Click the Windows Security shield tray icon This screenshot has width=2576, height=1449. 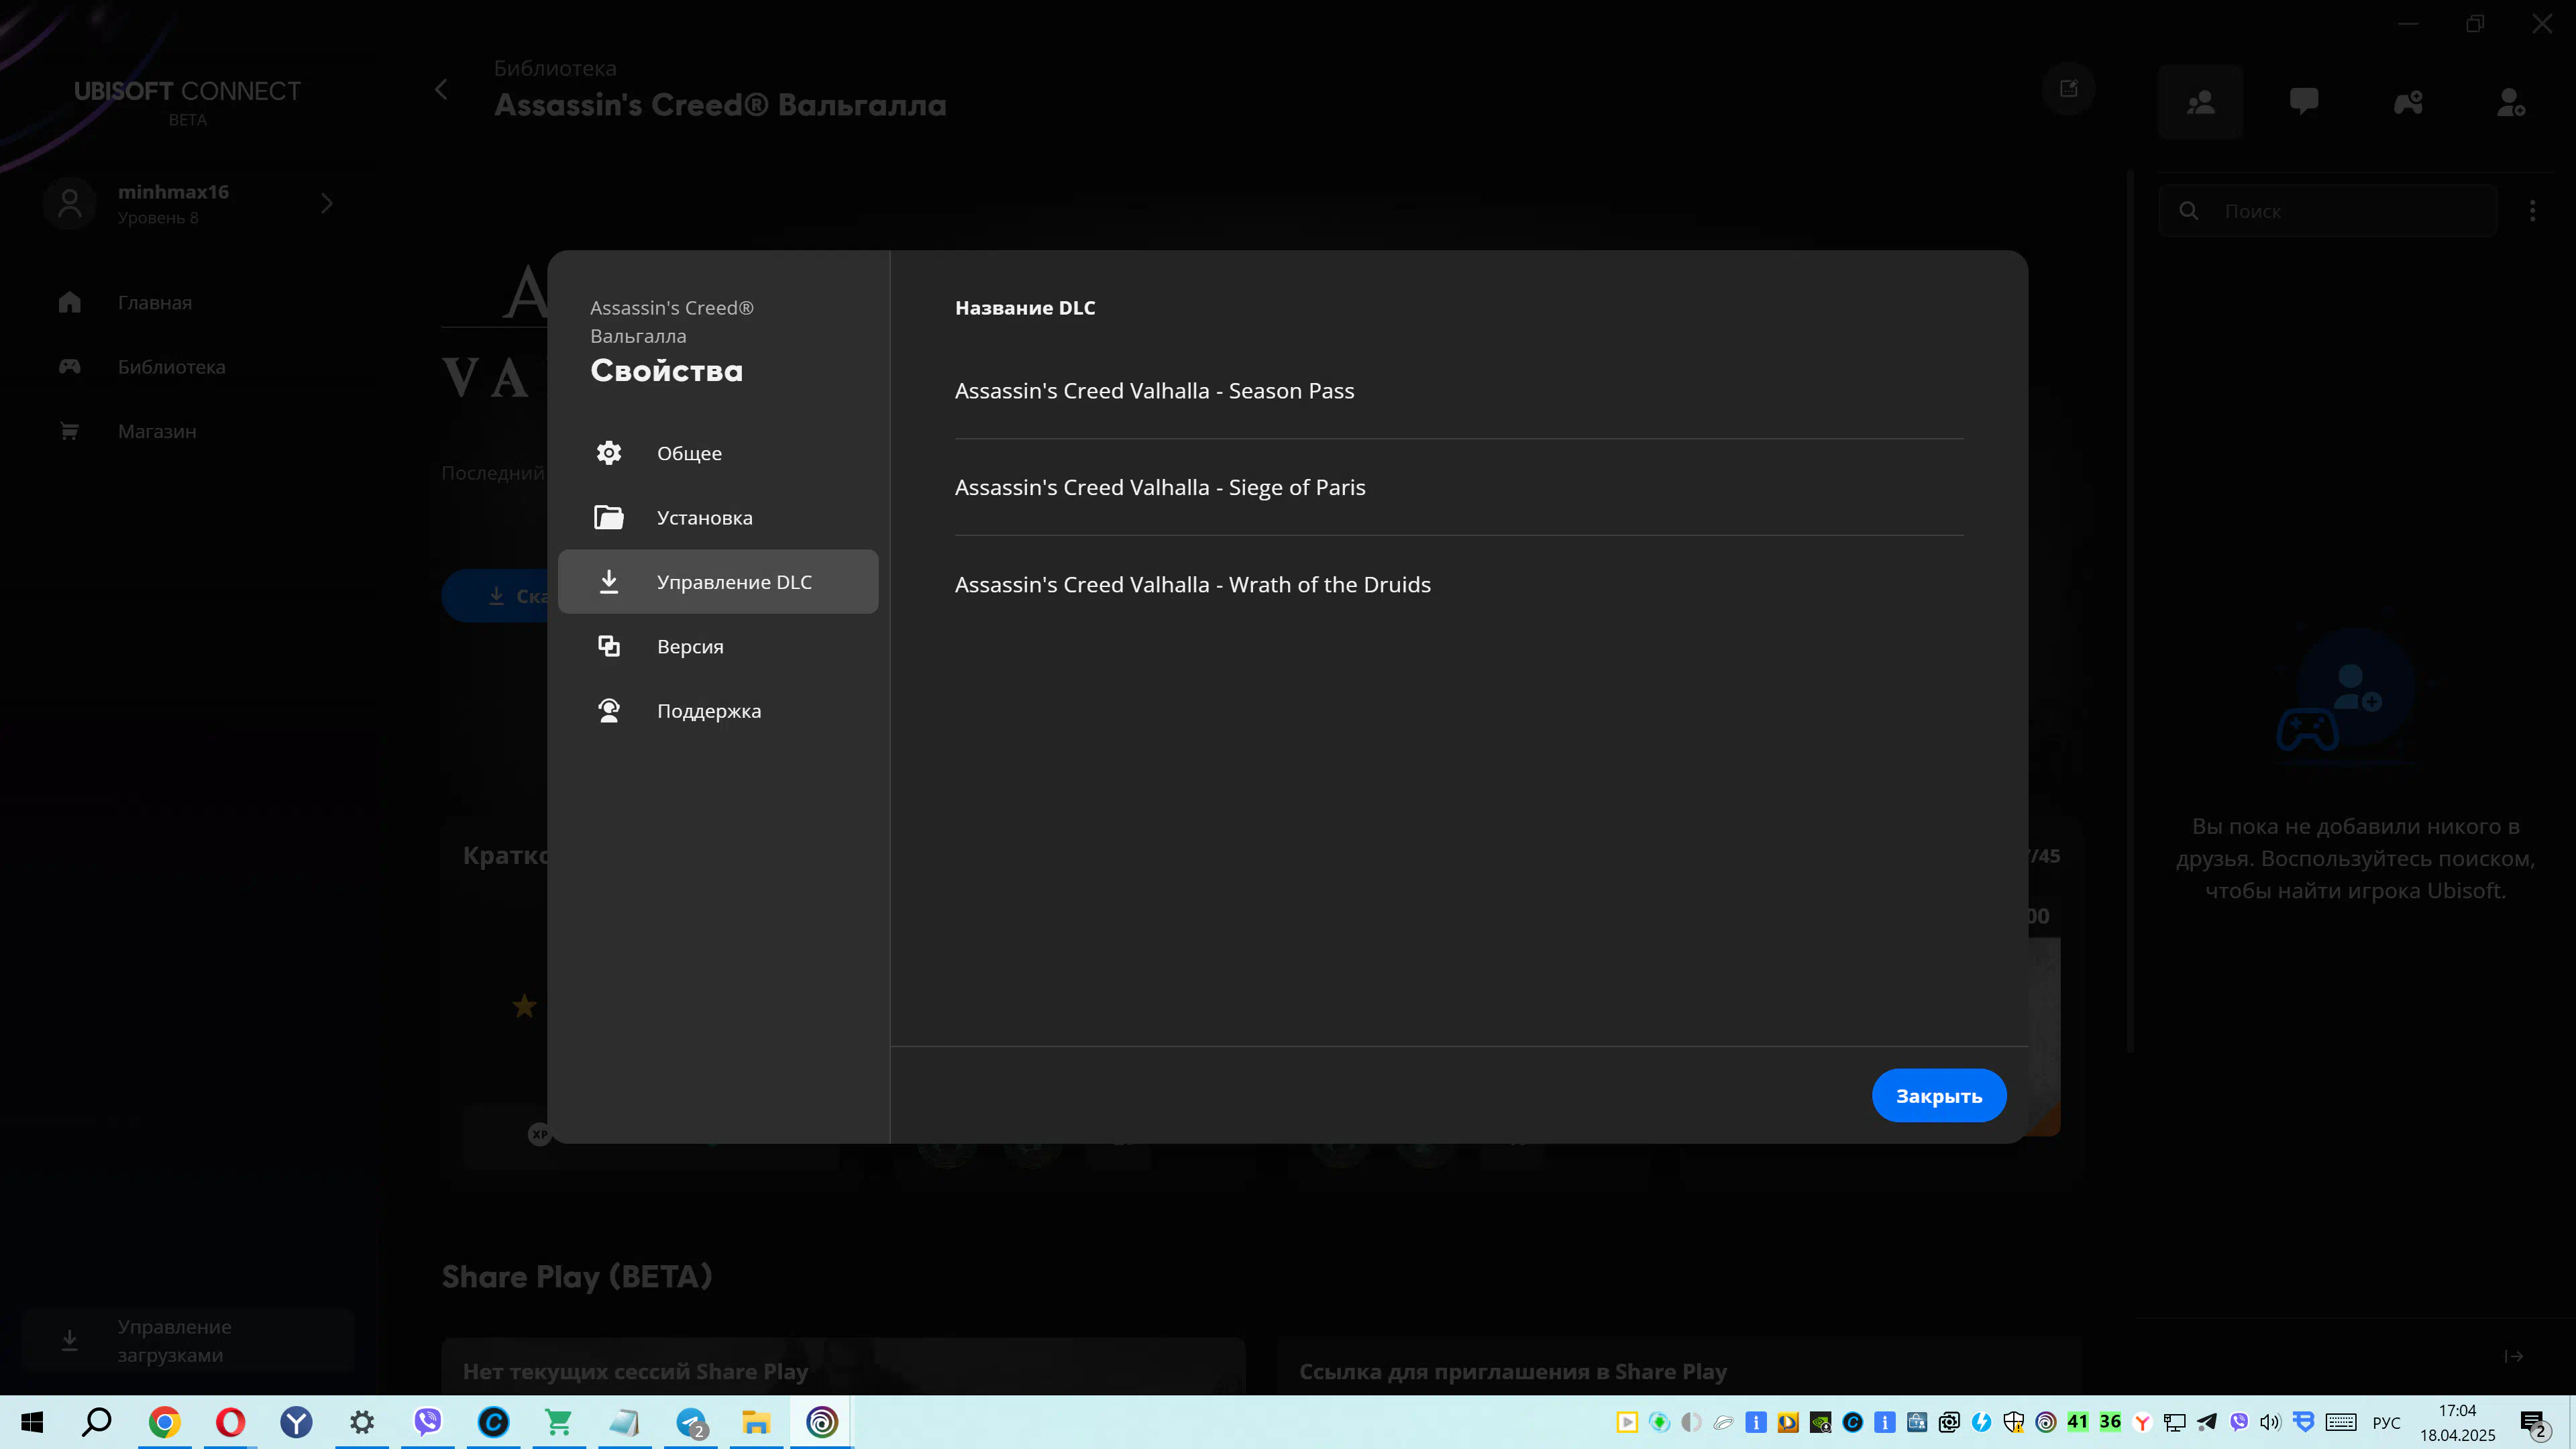click(x=2014, y=1422)
